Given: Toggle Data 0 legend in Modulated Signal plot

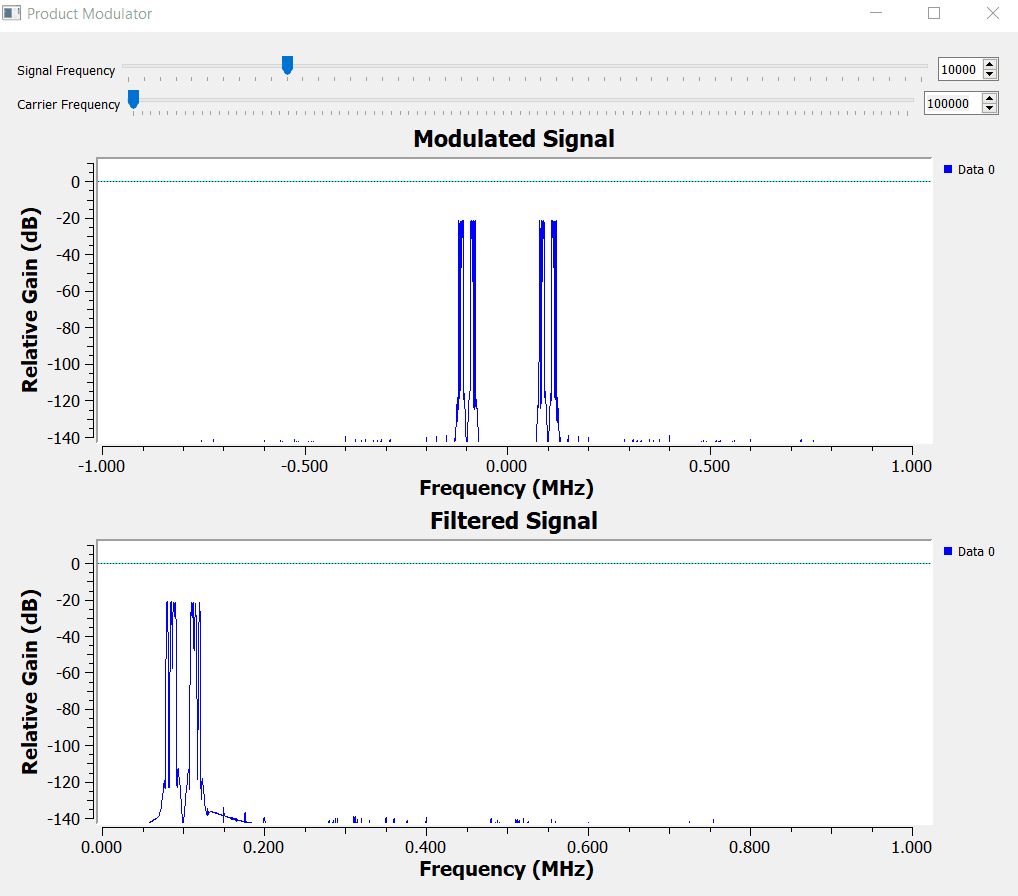Looking at the screenshot, I should point(969,170).
